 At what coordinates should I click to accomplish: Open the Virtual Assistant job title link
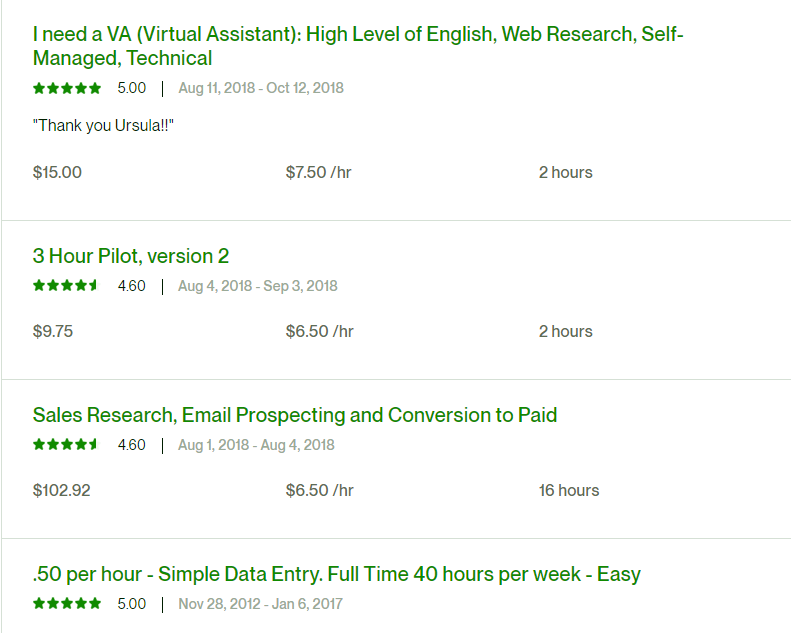tap(358, 46)
